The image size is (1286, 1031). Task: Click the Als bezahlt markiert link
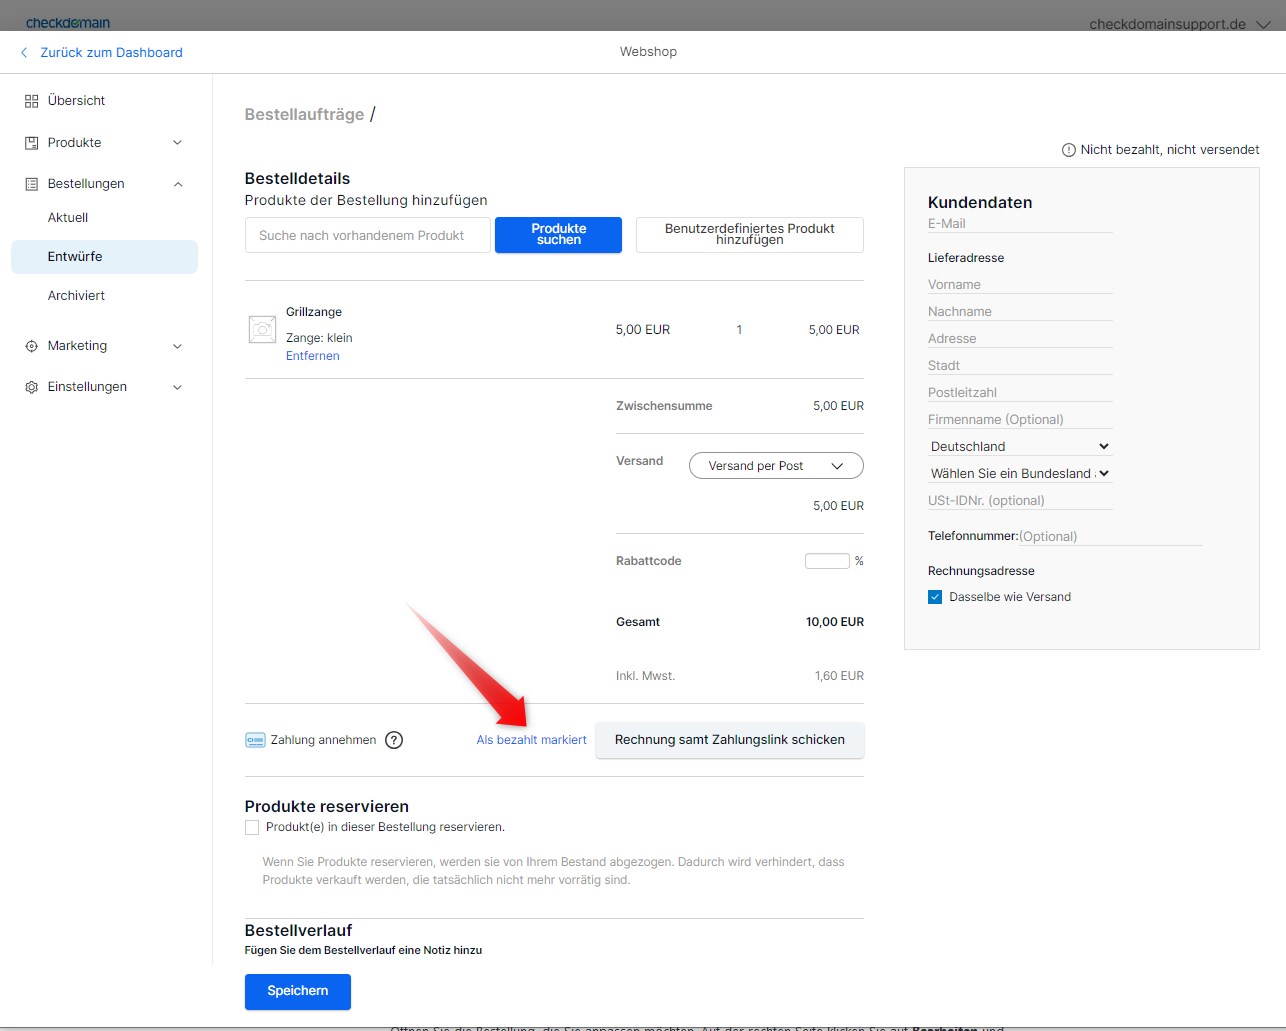(531, 740)
